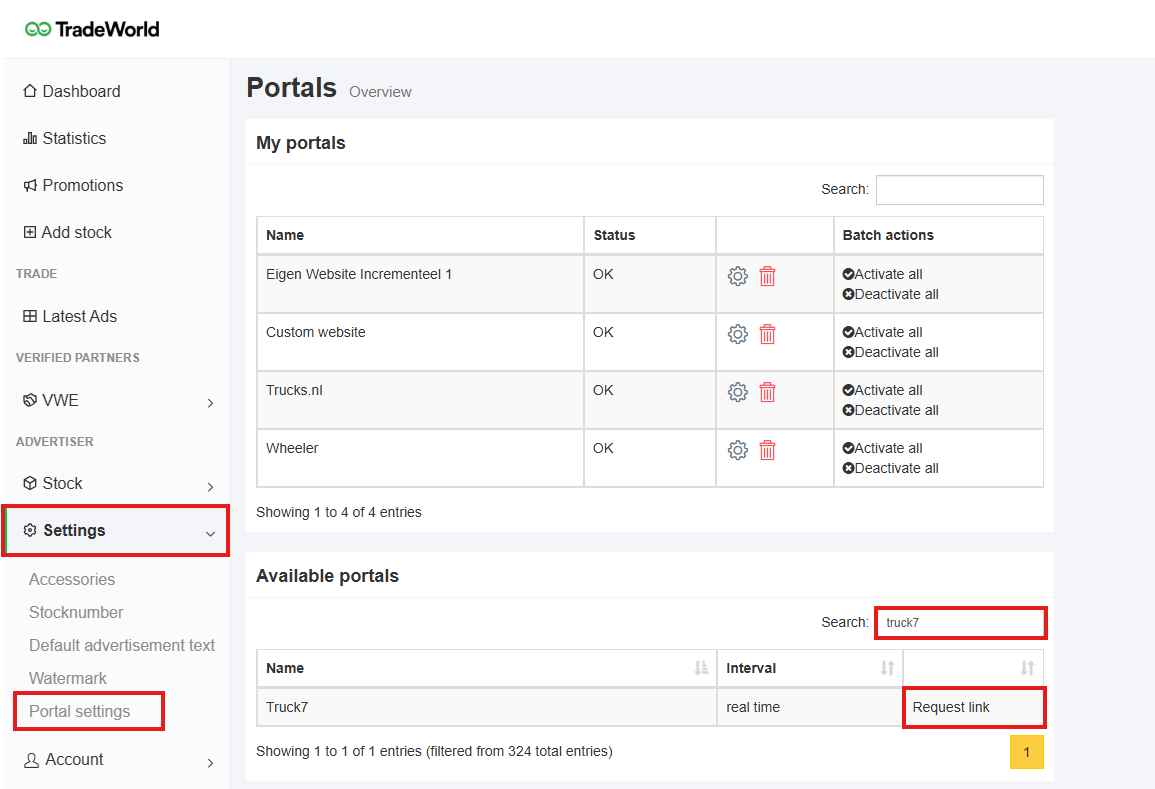Deactivate all for Trucks.nl portal
The height and width of the screenshot is (789, 1155).
click(890, 410)
